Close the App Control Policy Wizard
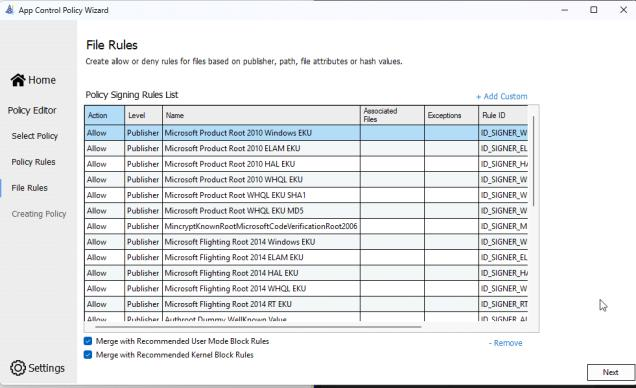This screenshot has height=388, width=636. pyautogui.click(x=623, y=10)
